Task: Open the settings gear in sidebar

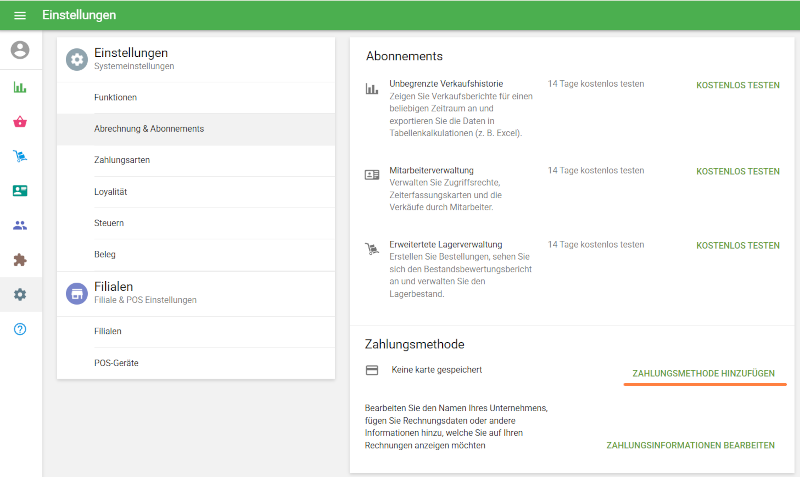Action: pos(20,294)
